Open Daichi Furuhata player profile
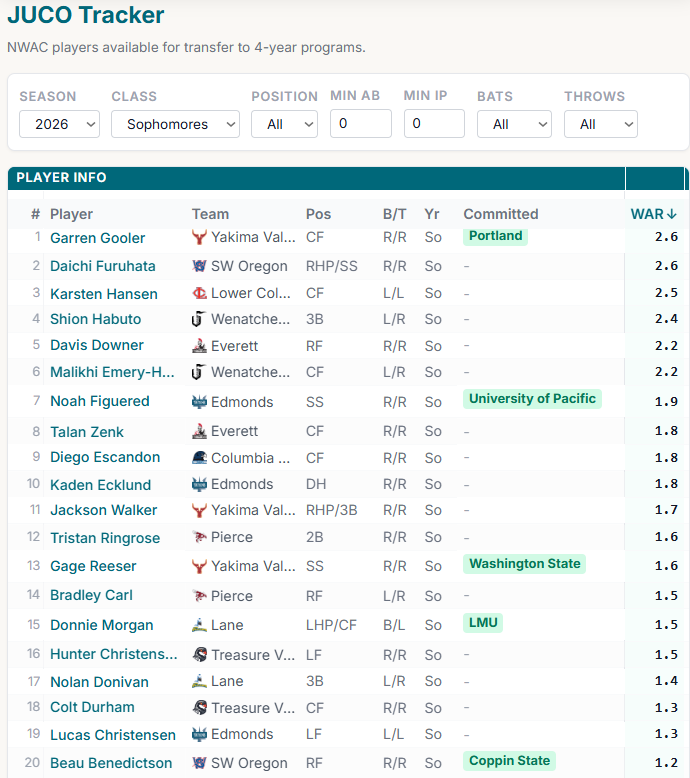This screenshot has height=778, width=690. point(103,266)
